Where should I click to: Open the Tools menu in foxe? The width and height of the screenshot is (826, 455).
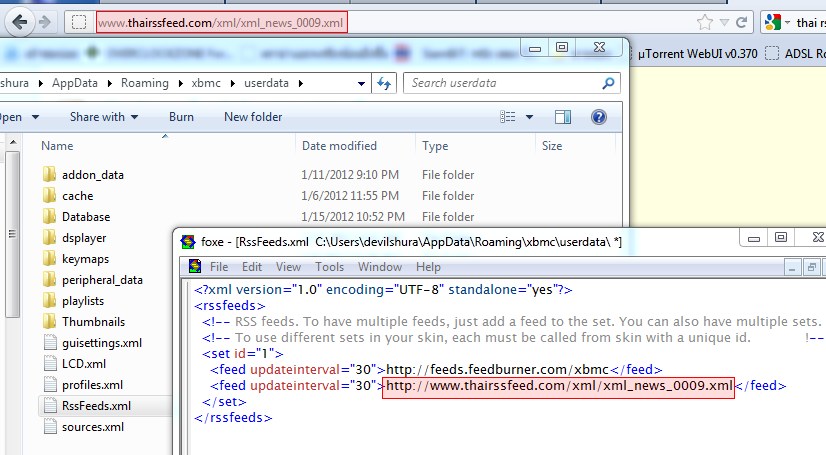click(x=329, y=267)
